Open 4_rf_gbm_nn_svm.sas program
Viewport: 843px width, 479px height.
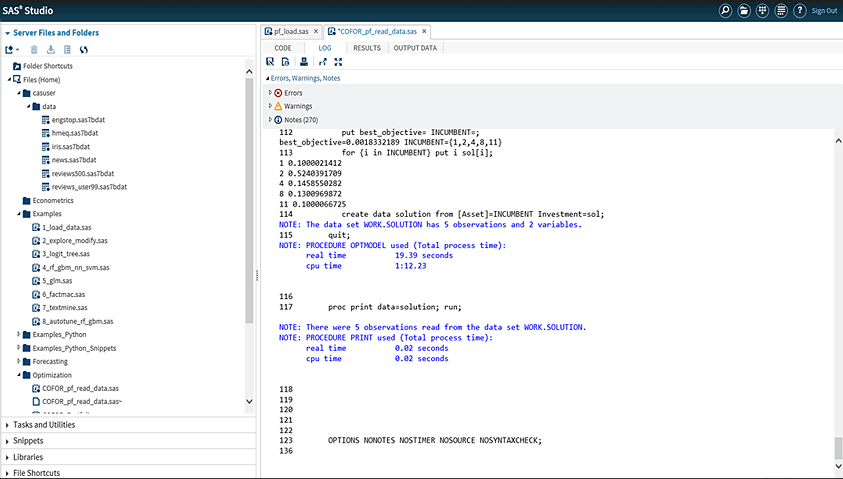[x=76, y=268]
